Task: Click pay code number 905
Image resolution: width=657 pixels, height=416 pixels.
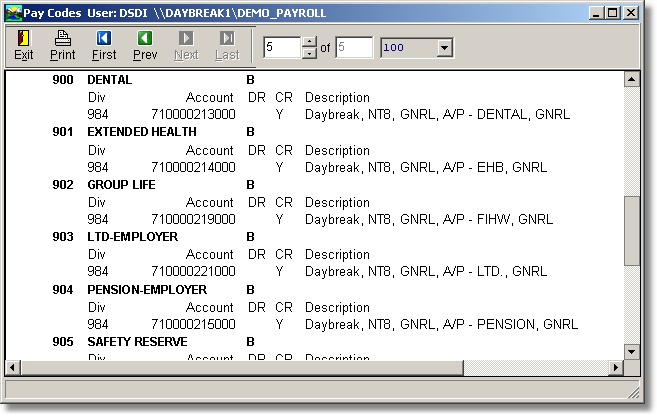Action: tap(63, 341)
